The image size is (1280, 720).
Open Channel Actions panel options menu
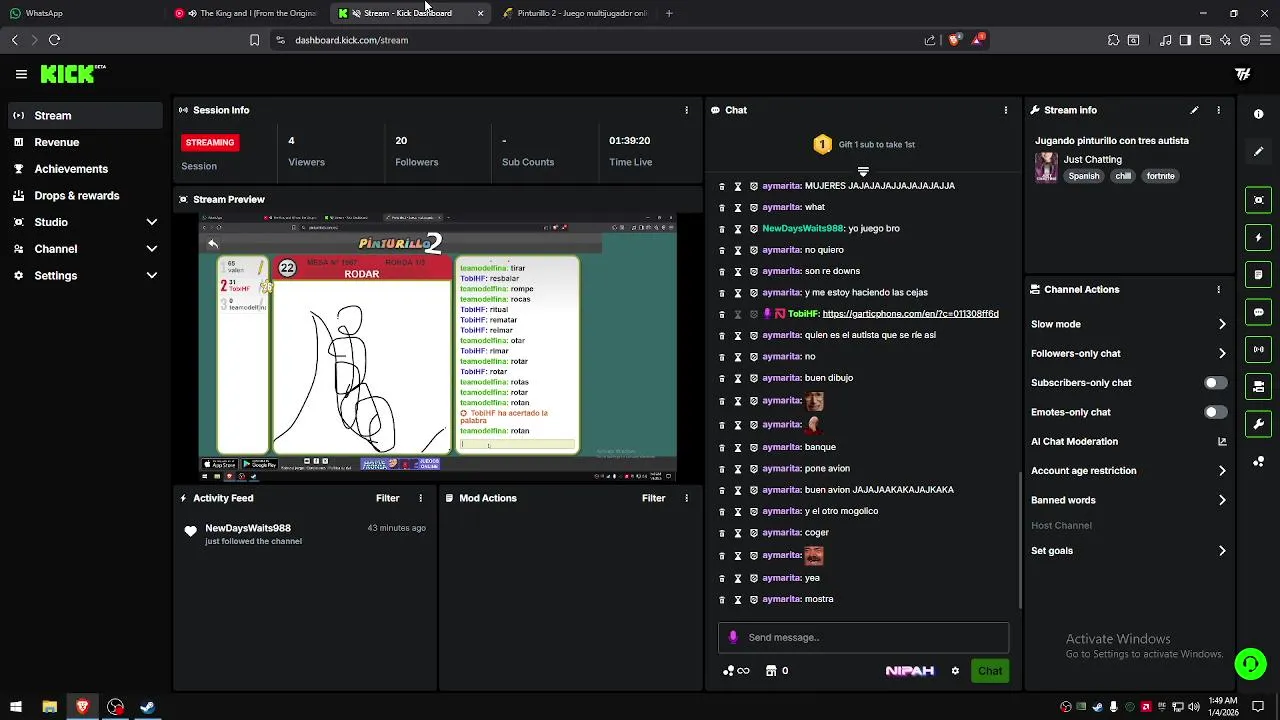[x=1218, y=289]
